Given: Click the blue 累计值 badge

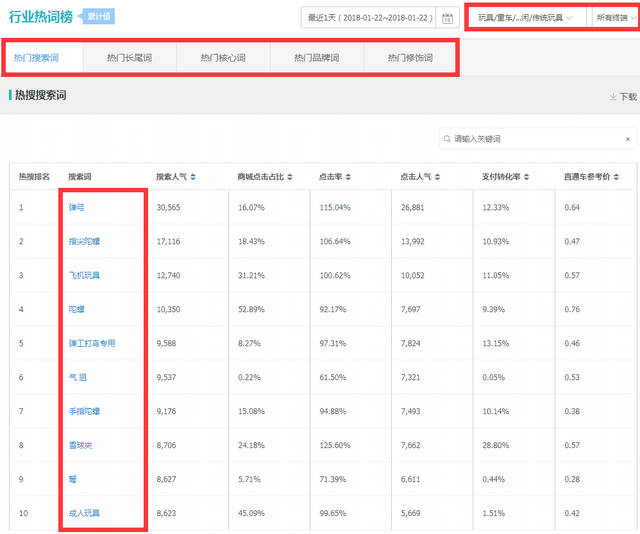Looking at the screenshot, I should click(98, 16).
